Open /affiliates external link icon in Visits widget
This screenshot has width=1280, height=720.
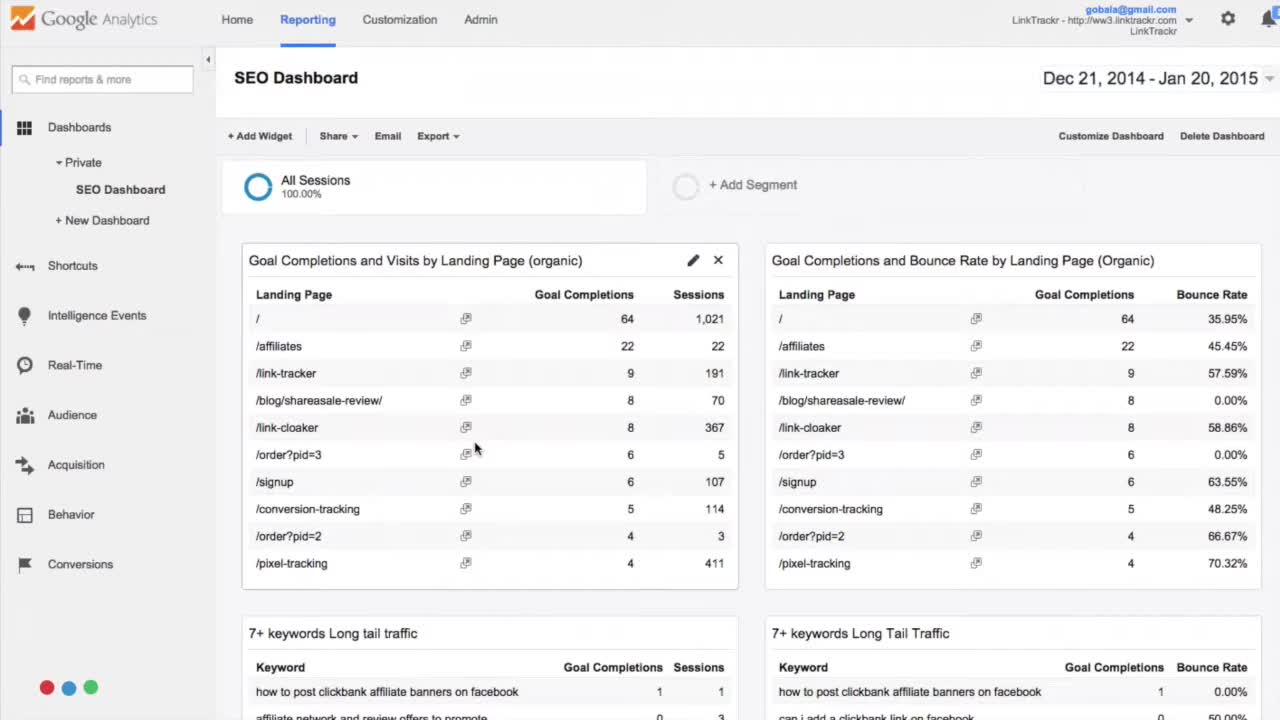pyautogui.click(x=465, y=346)
